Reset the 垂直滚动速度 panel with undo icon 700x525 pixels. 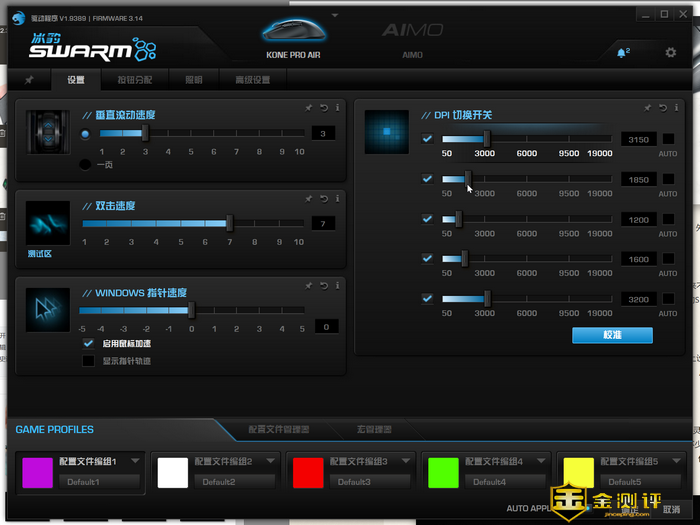click(x=324, y=107)
